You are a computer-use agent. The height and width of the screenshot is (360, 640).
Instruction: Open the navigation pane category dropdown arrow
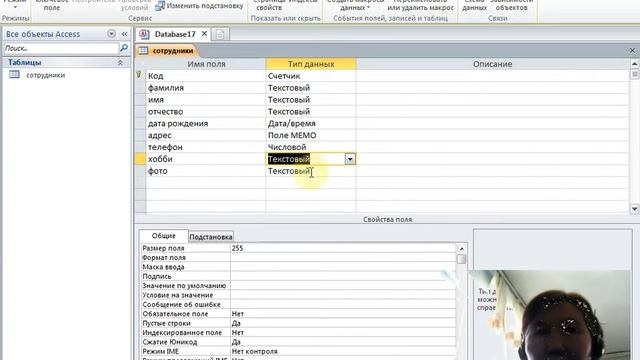(111, 34)
